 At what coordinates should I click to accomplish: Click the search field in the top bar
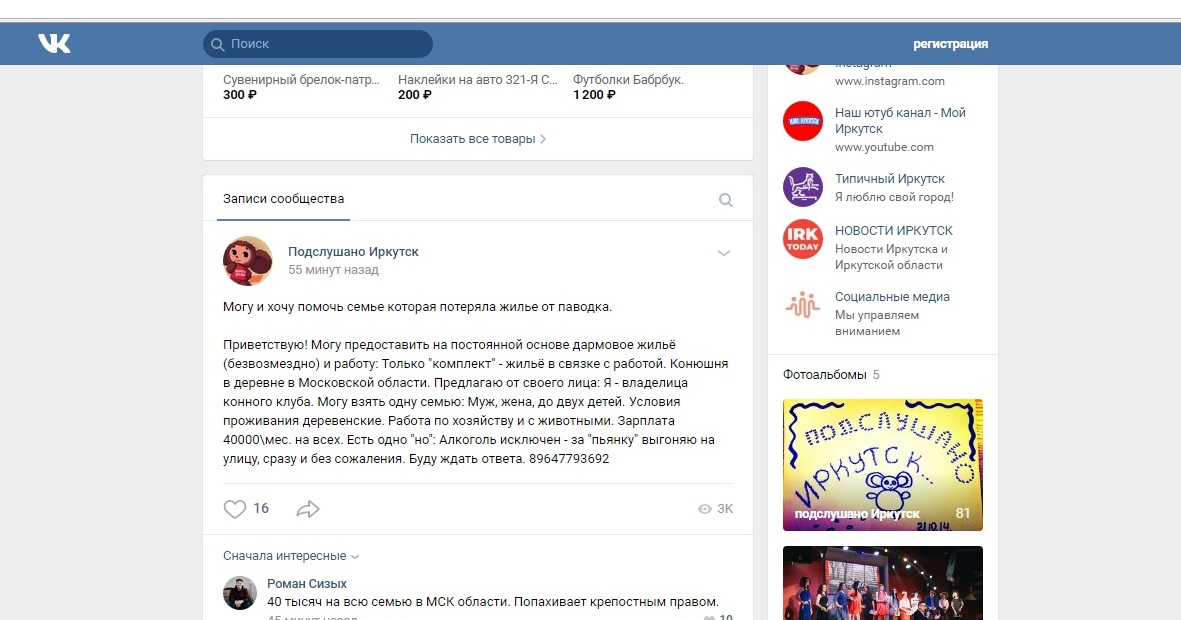[318, 44]
